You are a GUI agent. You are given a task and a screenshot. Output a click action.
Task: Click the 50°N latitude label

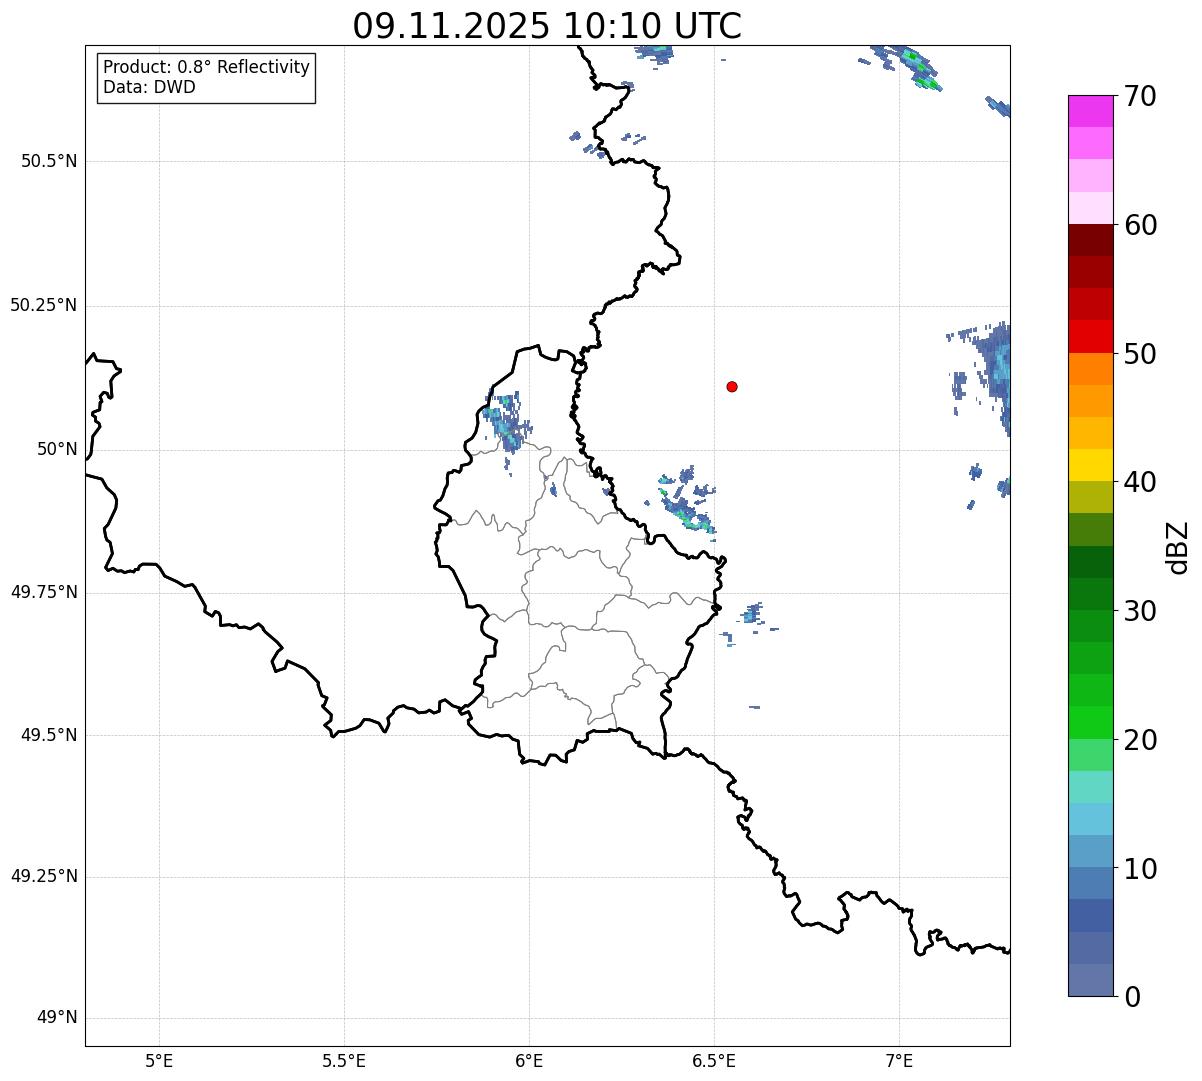coord(57,449)
